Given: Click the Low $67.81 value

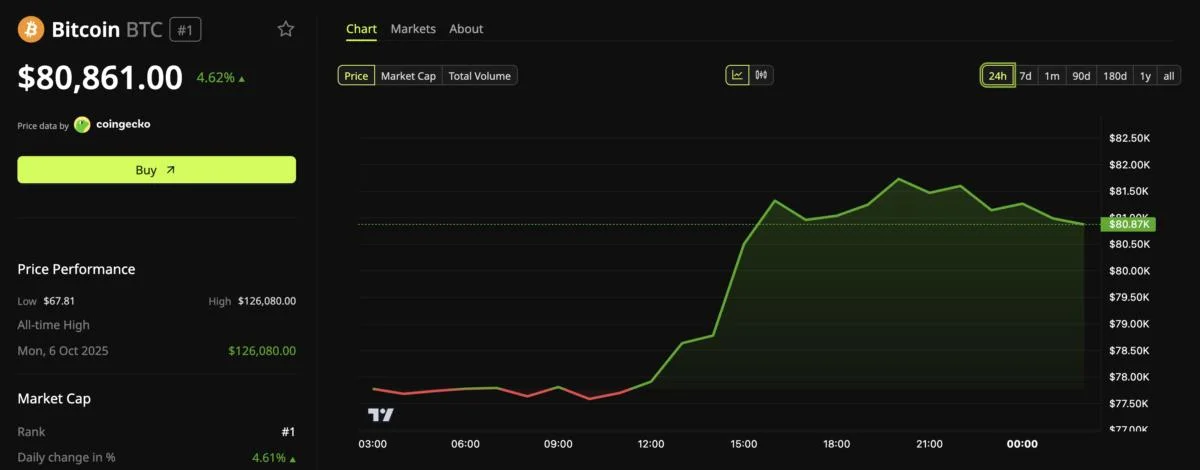Looking at the screenshot, I should [59, 301].
